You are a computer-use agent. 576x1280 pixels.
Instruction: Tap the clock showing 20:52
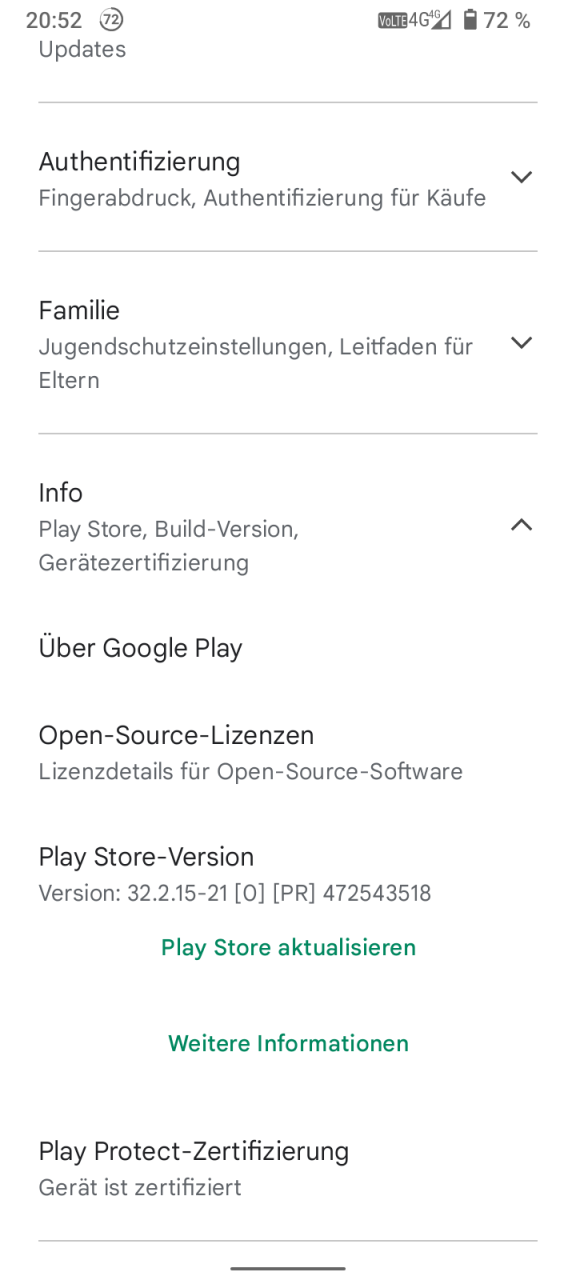(x=54, y=20)
